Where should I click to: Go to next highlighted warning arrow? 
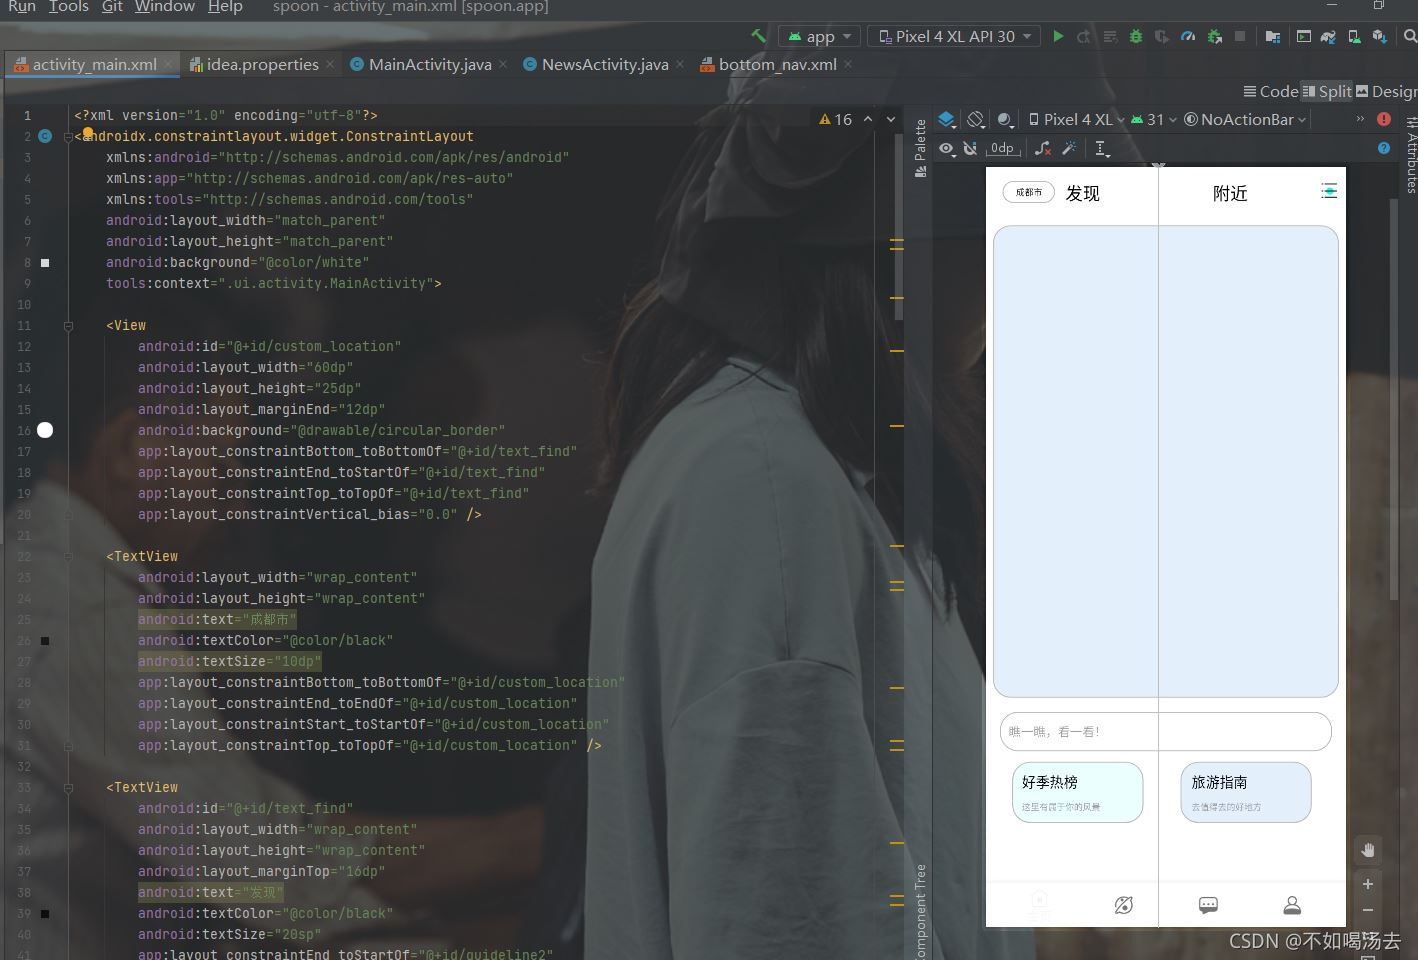891,119
